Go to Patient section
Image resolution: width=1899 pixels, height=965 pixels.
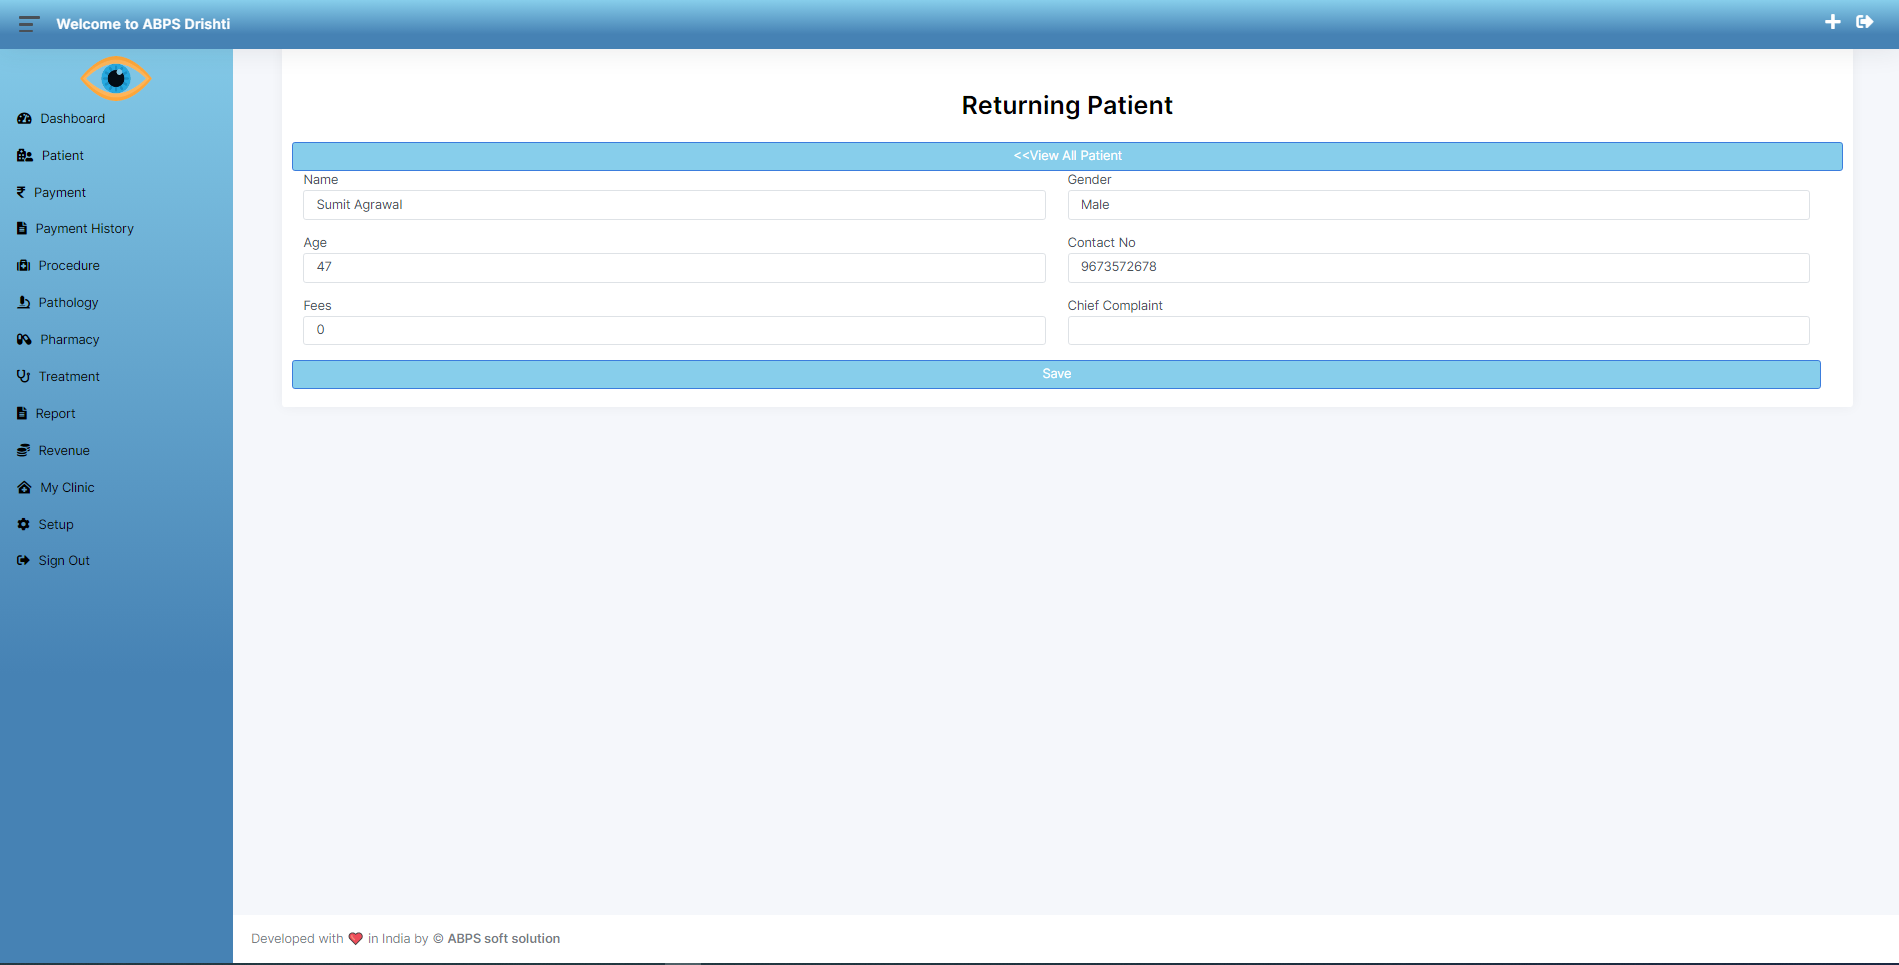[x=63, y=156]
